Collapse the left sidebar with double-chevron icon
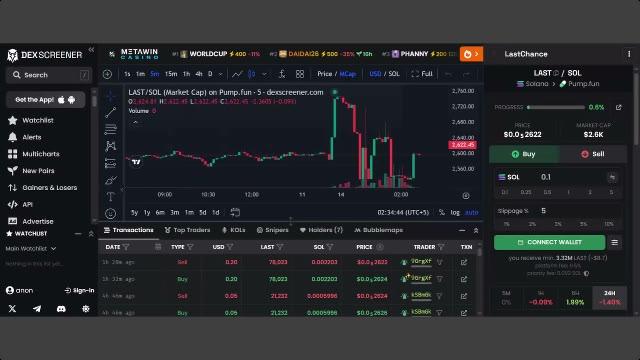Viewport: 640px width, 360px height. tap(91, 49)
